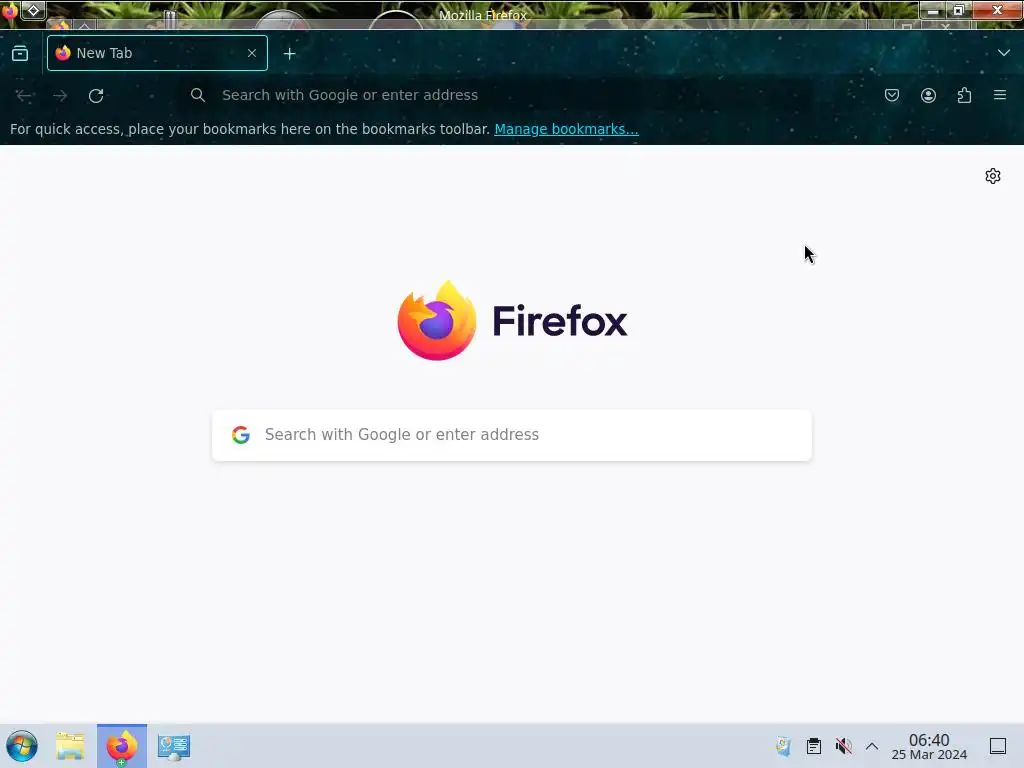Open the Firefox View icon
This screenshot has height=768, width=1024.
(x=20, y=54)
